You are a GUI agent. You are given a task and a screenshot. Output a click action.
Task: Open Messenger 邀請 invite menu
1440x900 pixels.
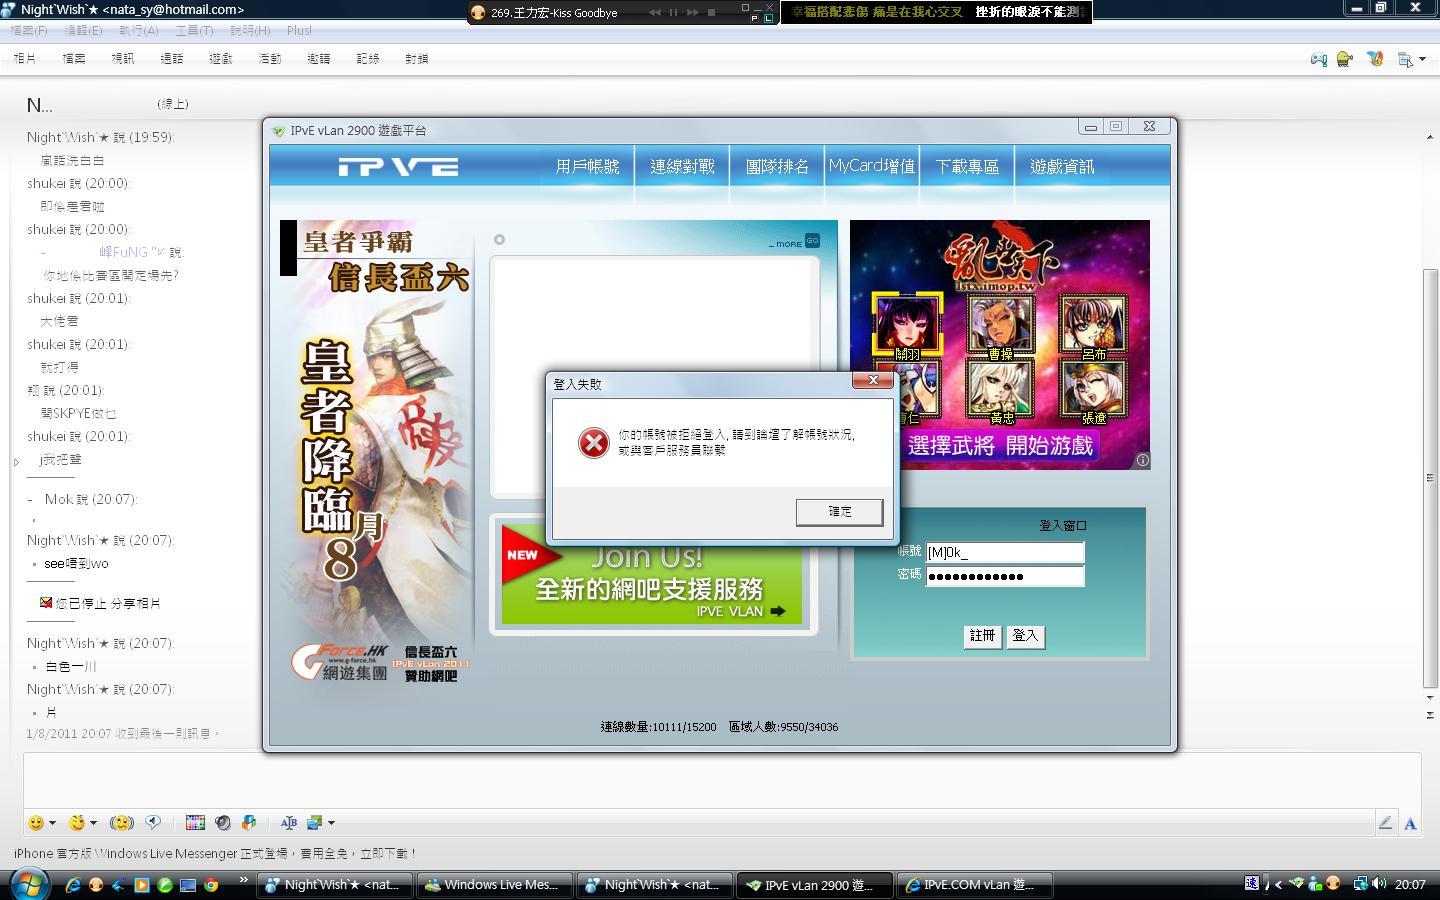pos(319,59)
